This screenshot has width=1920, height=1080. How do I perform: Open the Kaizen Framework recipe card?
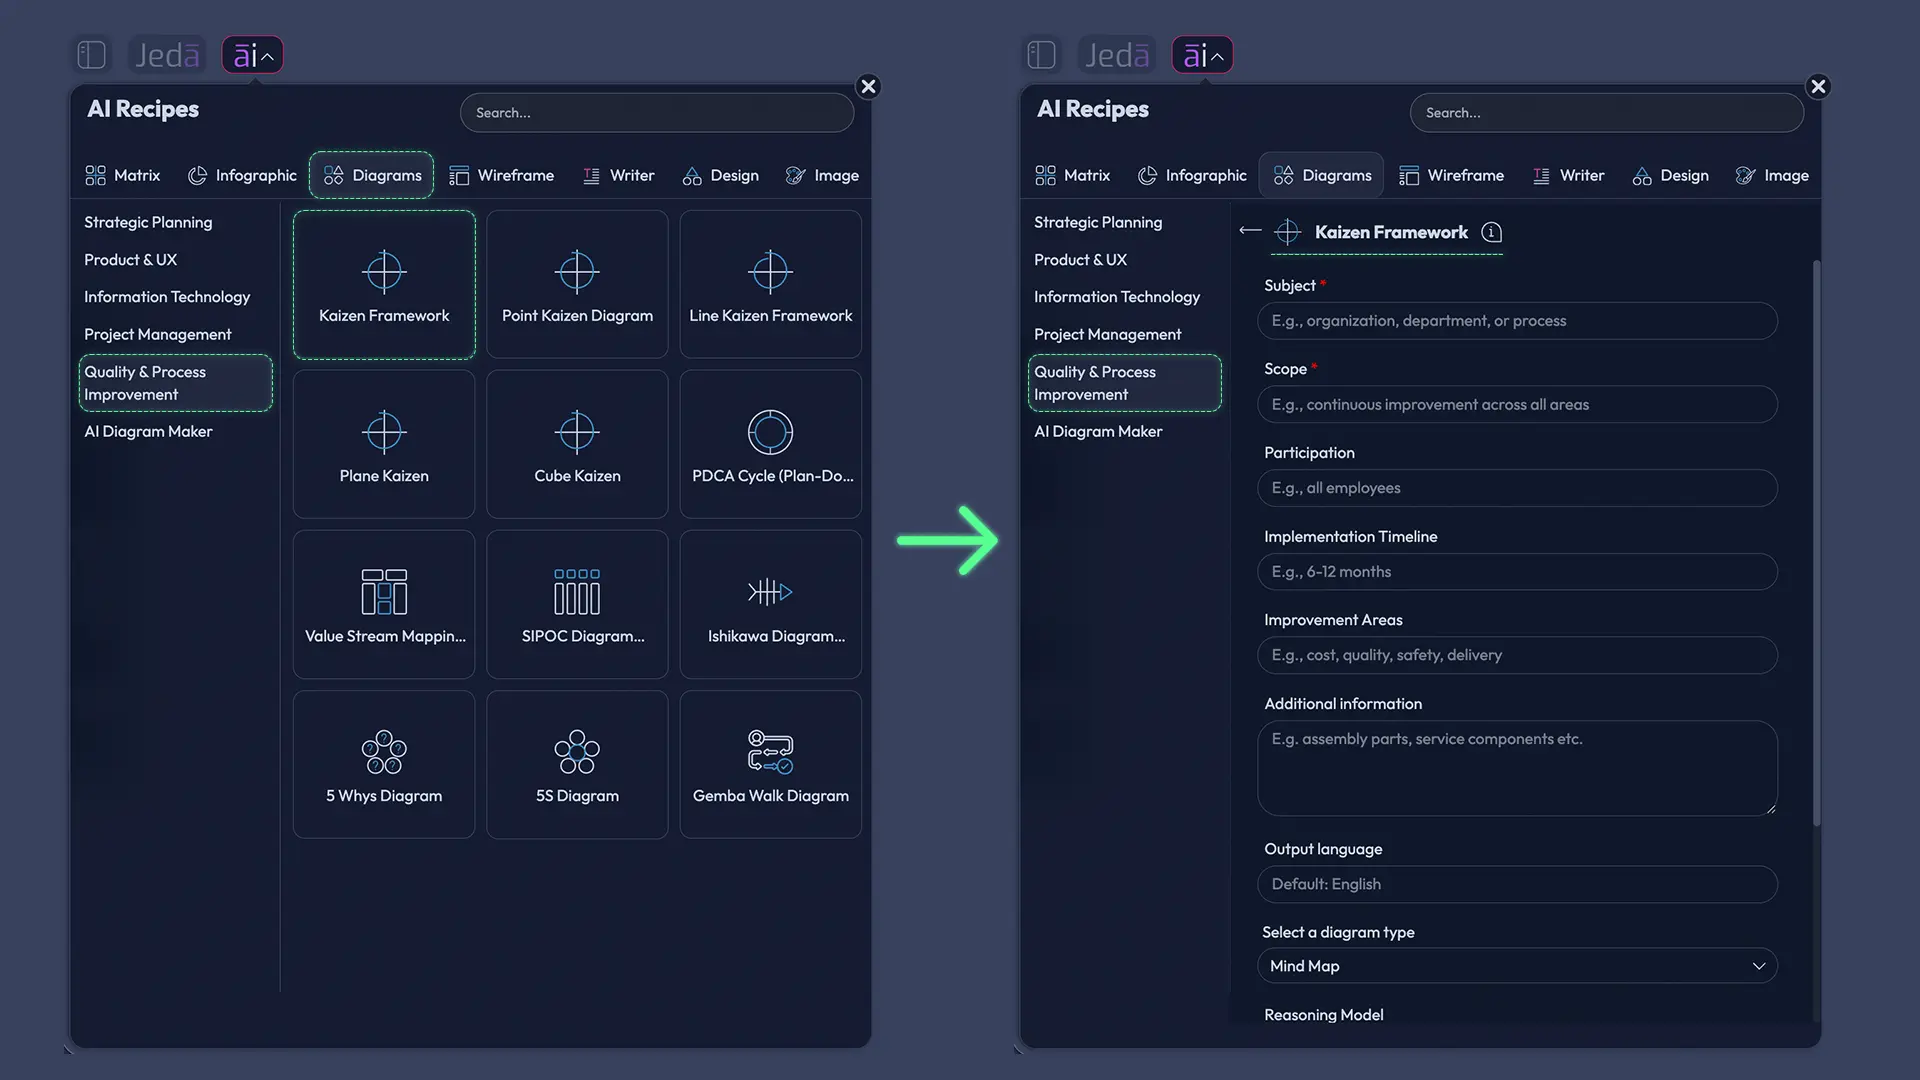point(384,285)
